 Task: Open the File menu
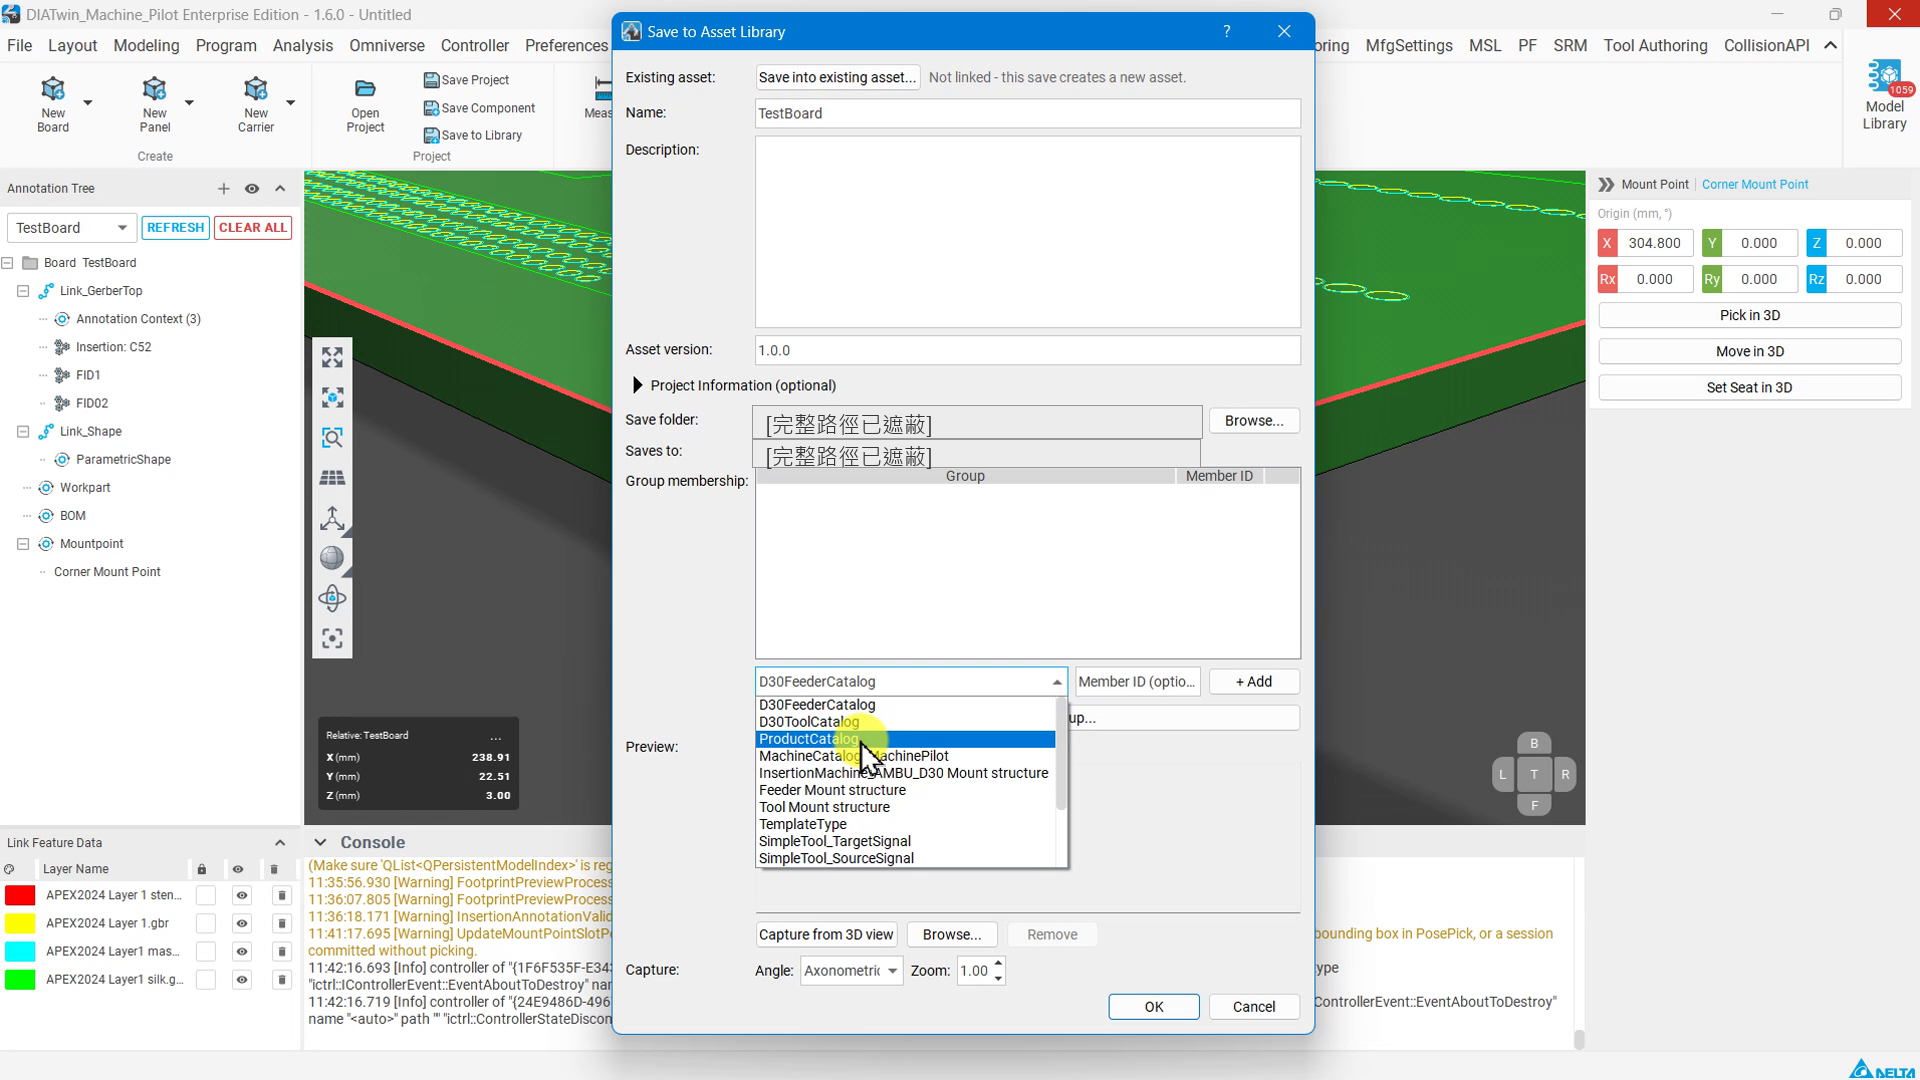click(19, 45)
